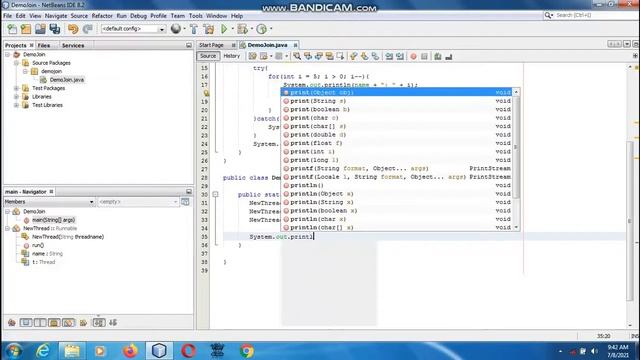Open the Tools menu
This screenshot has height=360, width=640.
(x=196, y=16)
